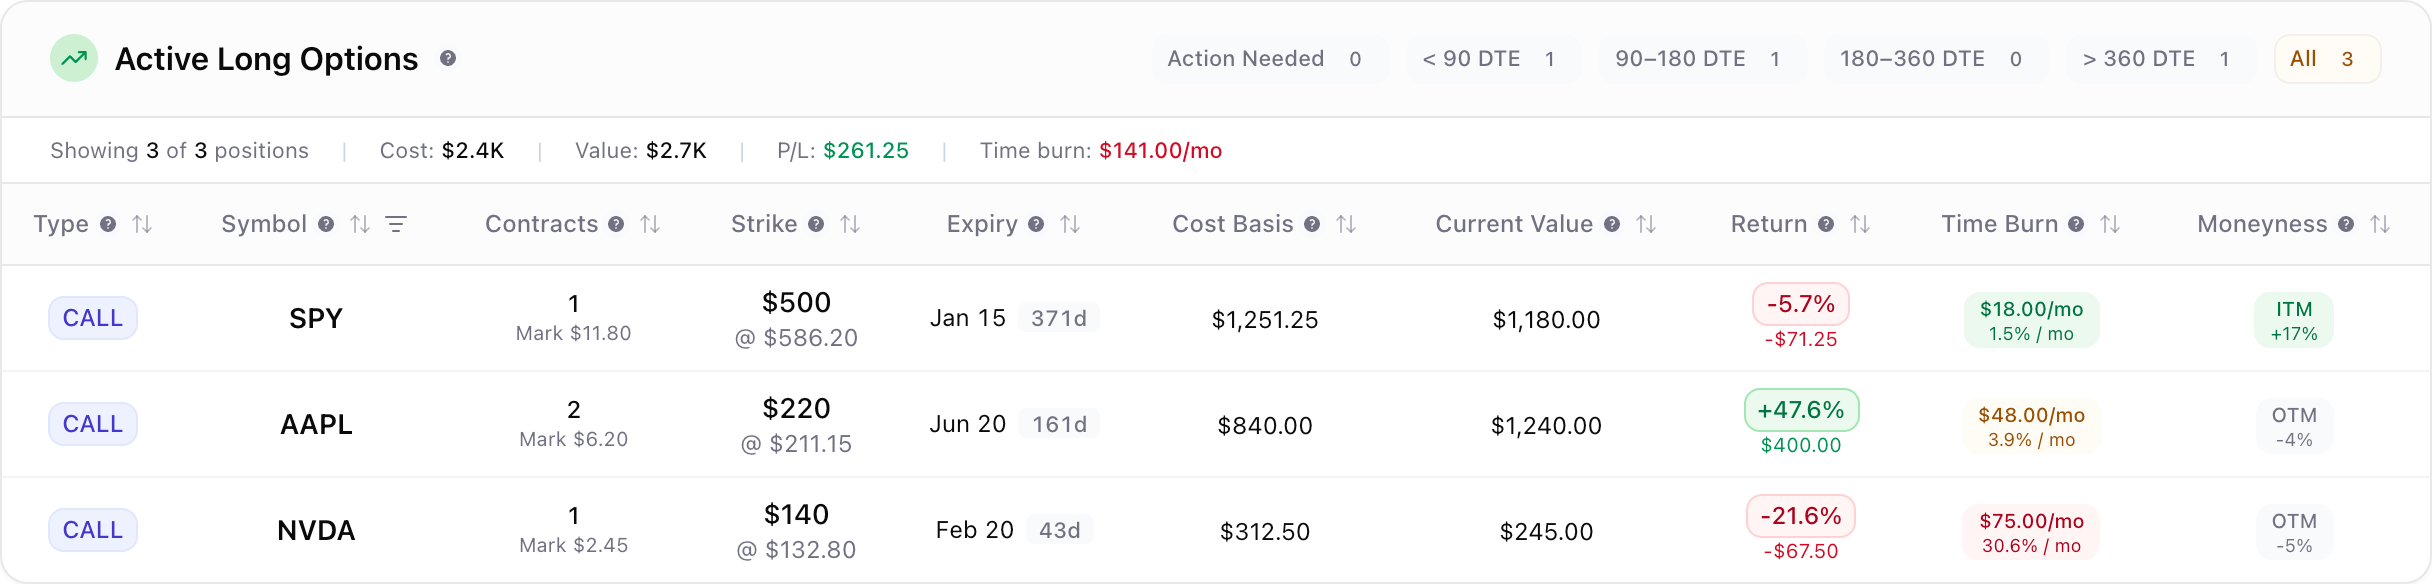Viewport: 2432px width, 584px height.
Task: Sort by the Cost Basis column arrows
Action: click(x=1346, y=225)
